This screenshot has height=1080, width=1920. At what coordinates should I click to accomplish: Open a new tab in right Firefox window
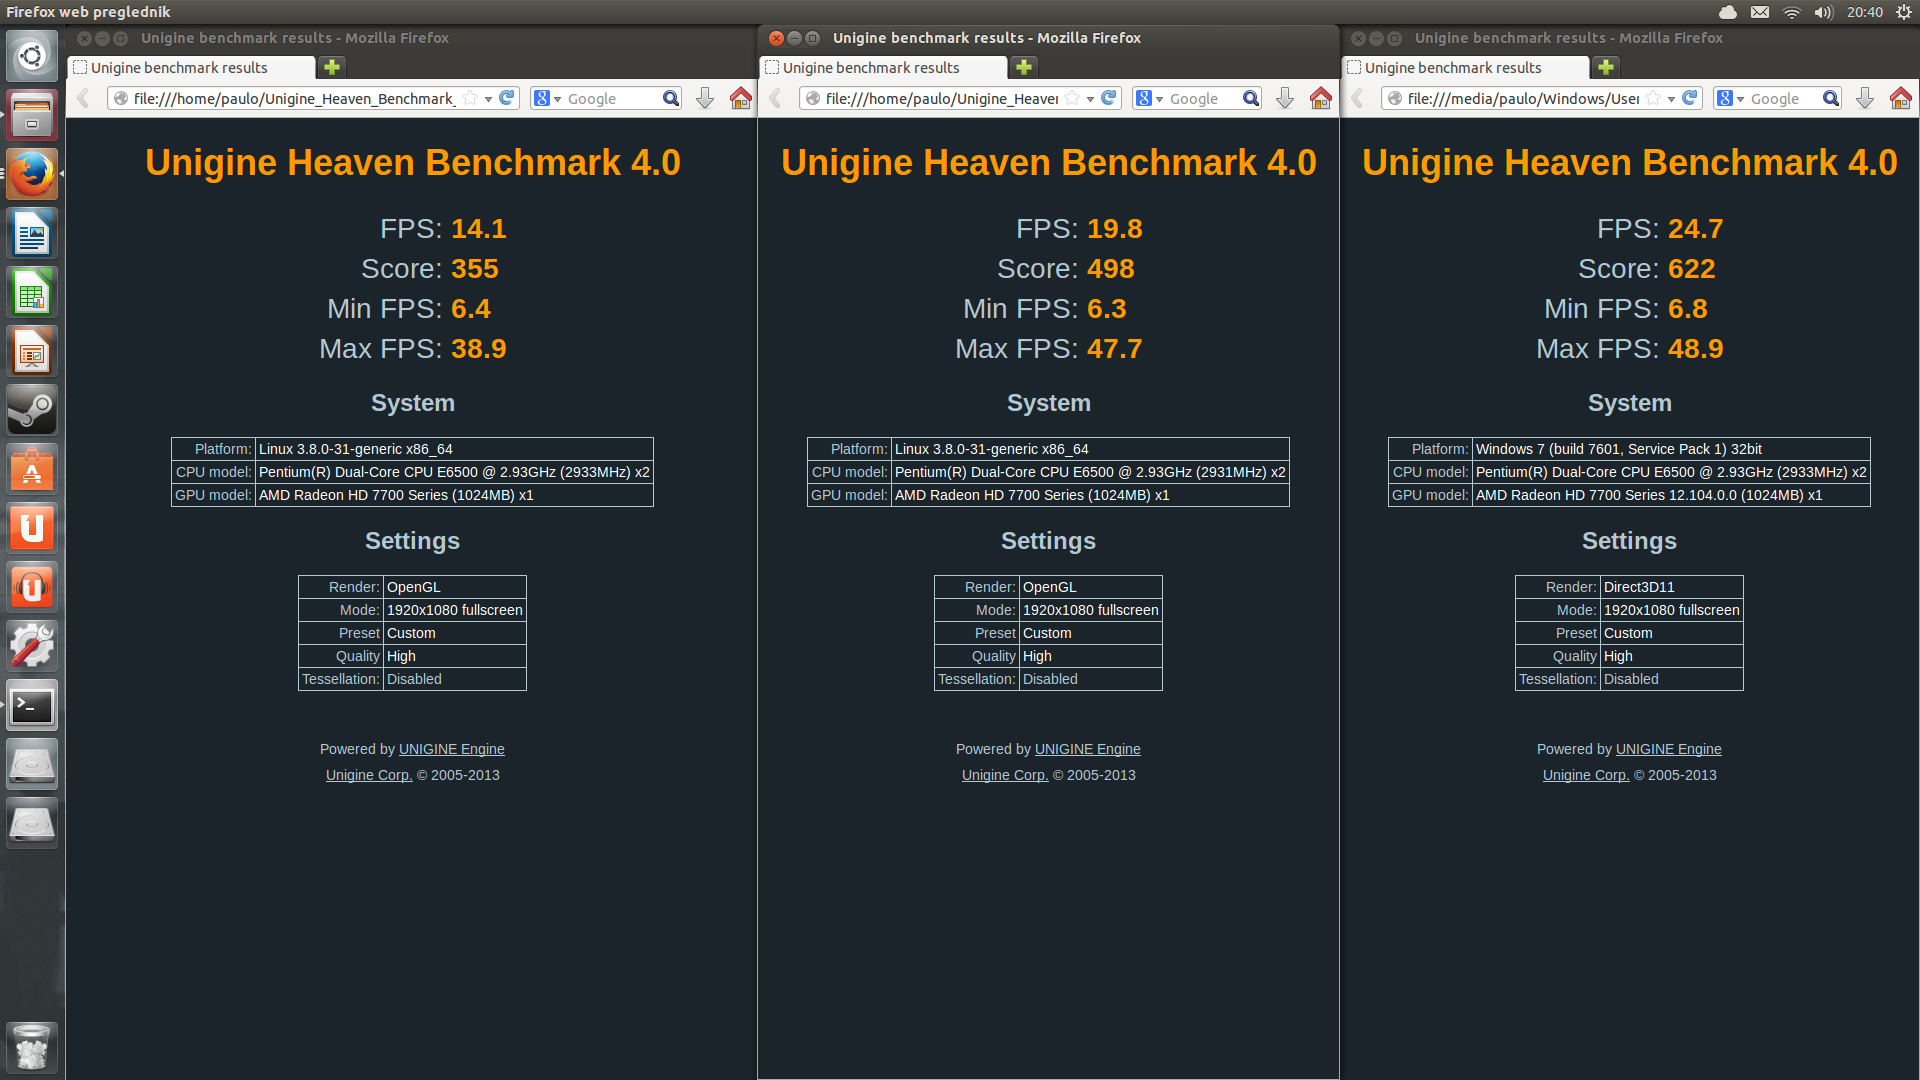point(1606,67)
